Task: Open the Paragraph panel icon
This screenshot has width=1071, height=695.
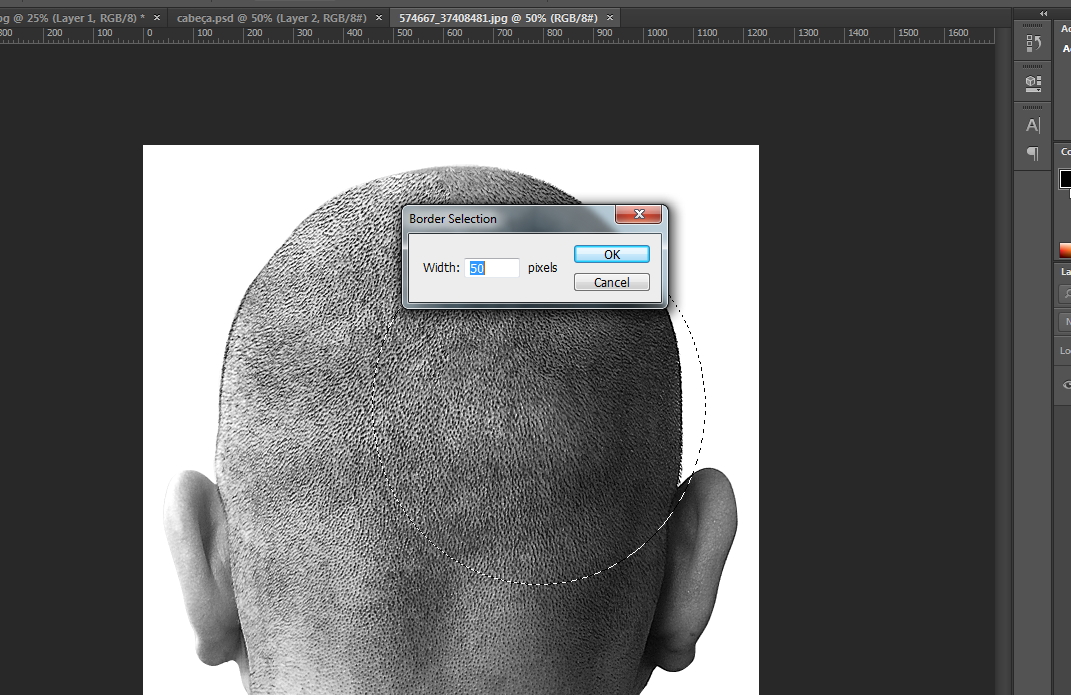Action: 1033,153
